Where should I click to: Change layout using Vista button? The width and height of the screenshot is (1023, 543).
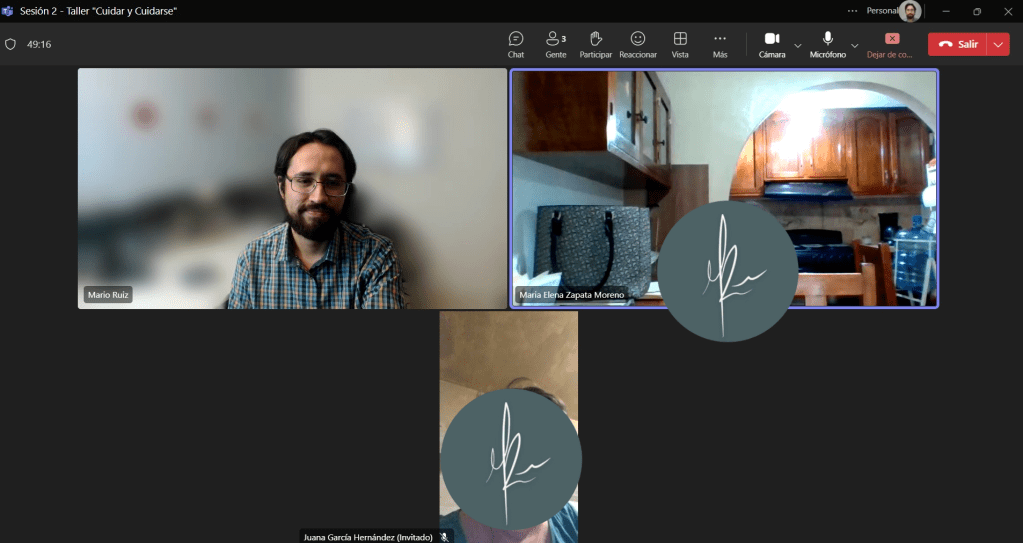(680, 44)
